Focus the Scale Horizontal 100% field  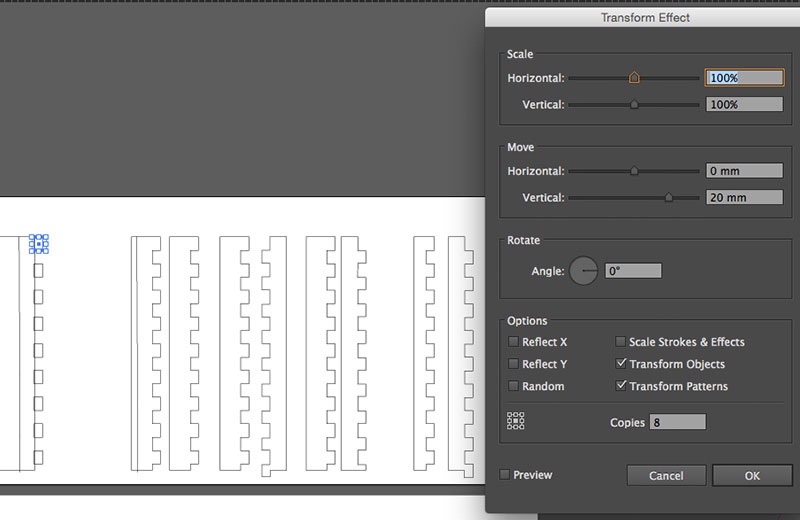pos(744,78)
